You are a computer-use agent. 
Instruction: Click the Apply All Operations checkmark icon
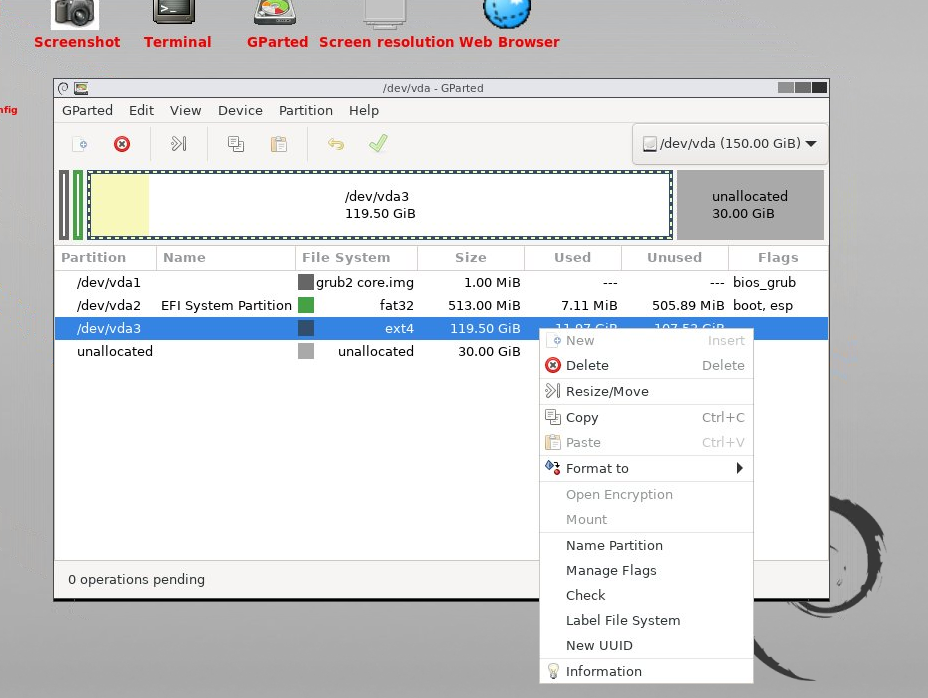(377, 144)
